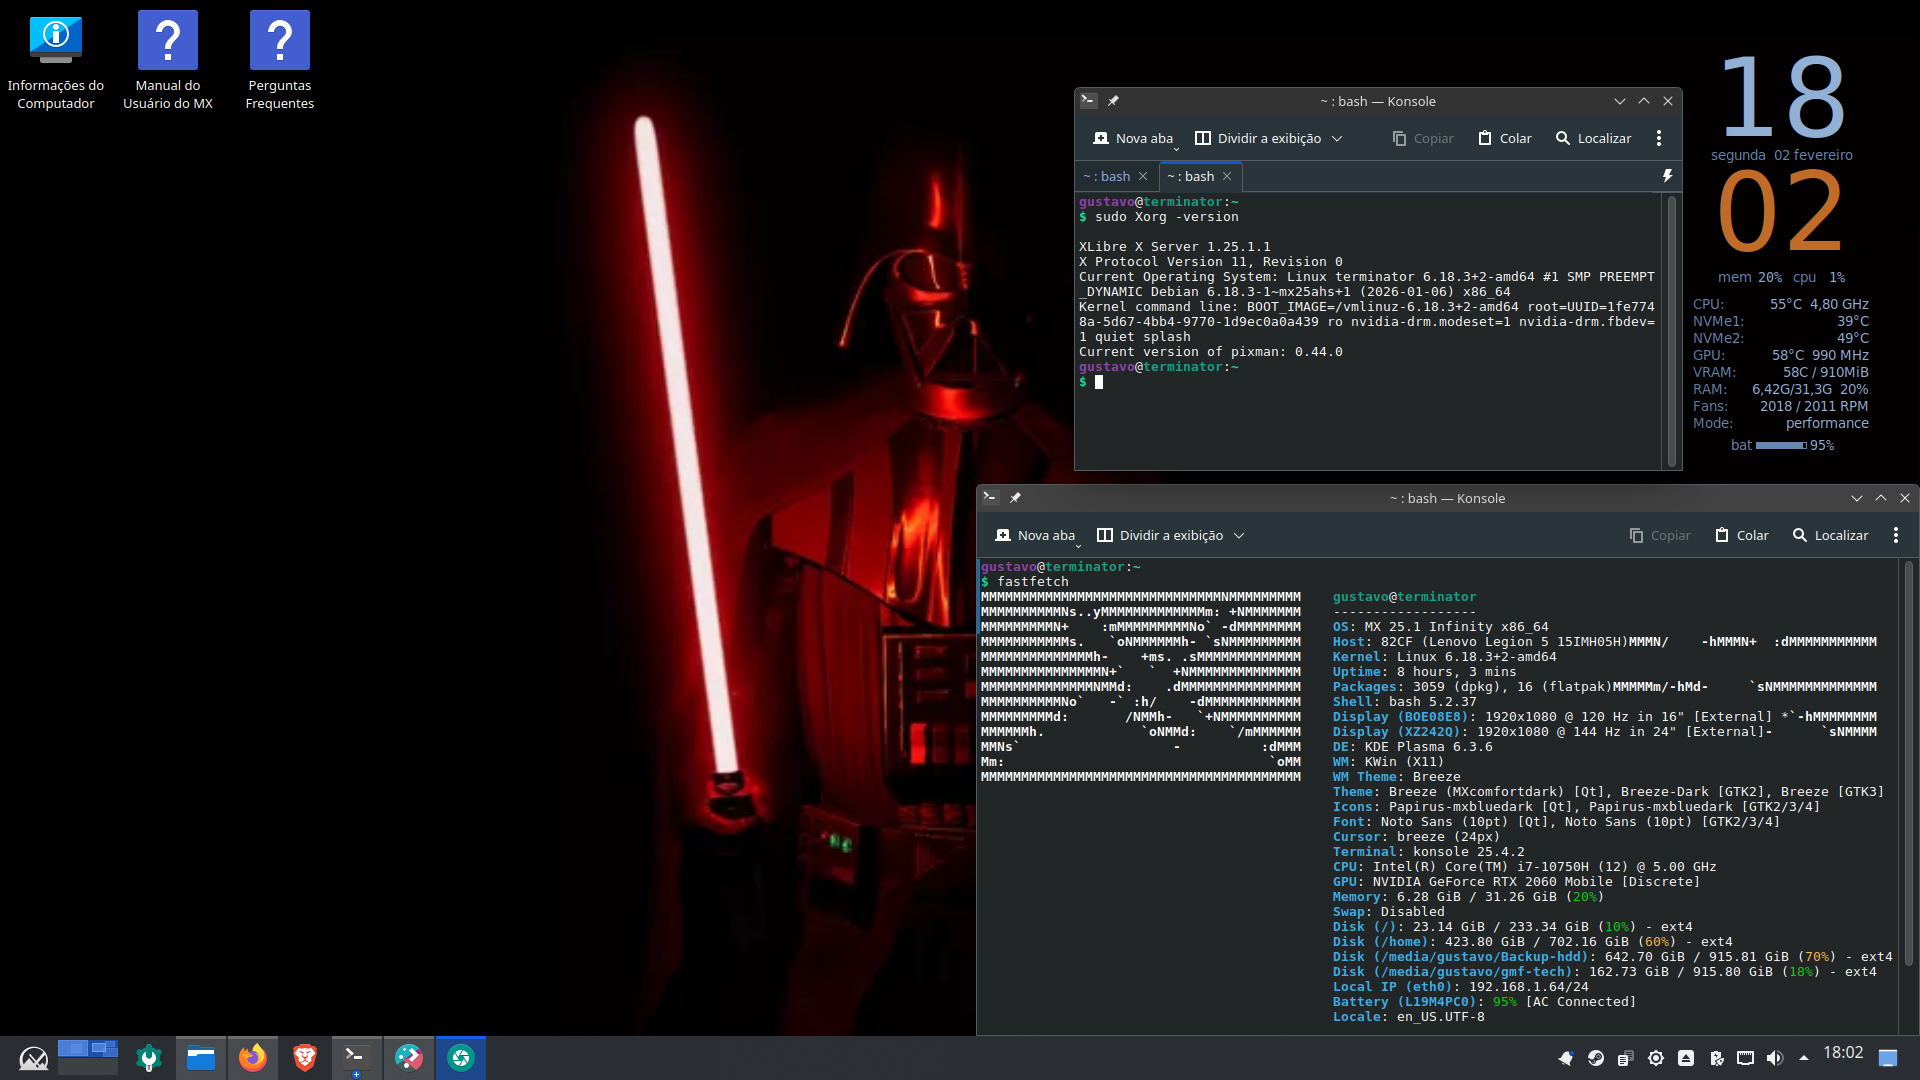The width and height of the screenshot is (1920, 1080).
Task: Click Copiar in upper Konsole toolbar
Action: [x=1423, y=138]
